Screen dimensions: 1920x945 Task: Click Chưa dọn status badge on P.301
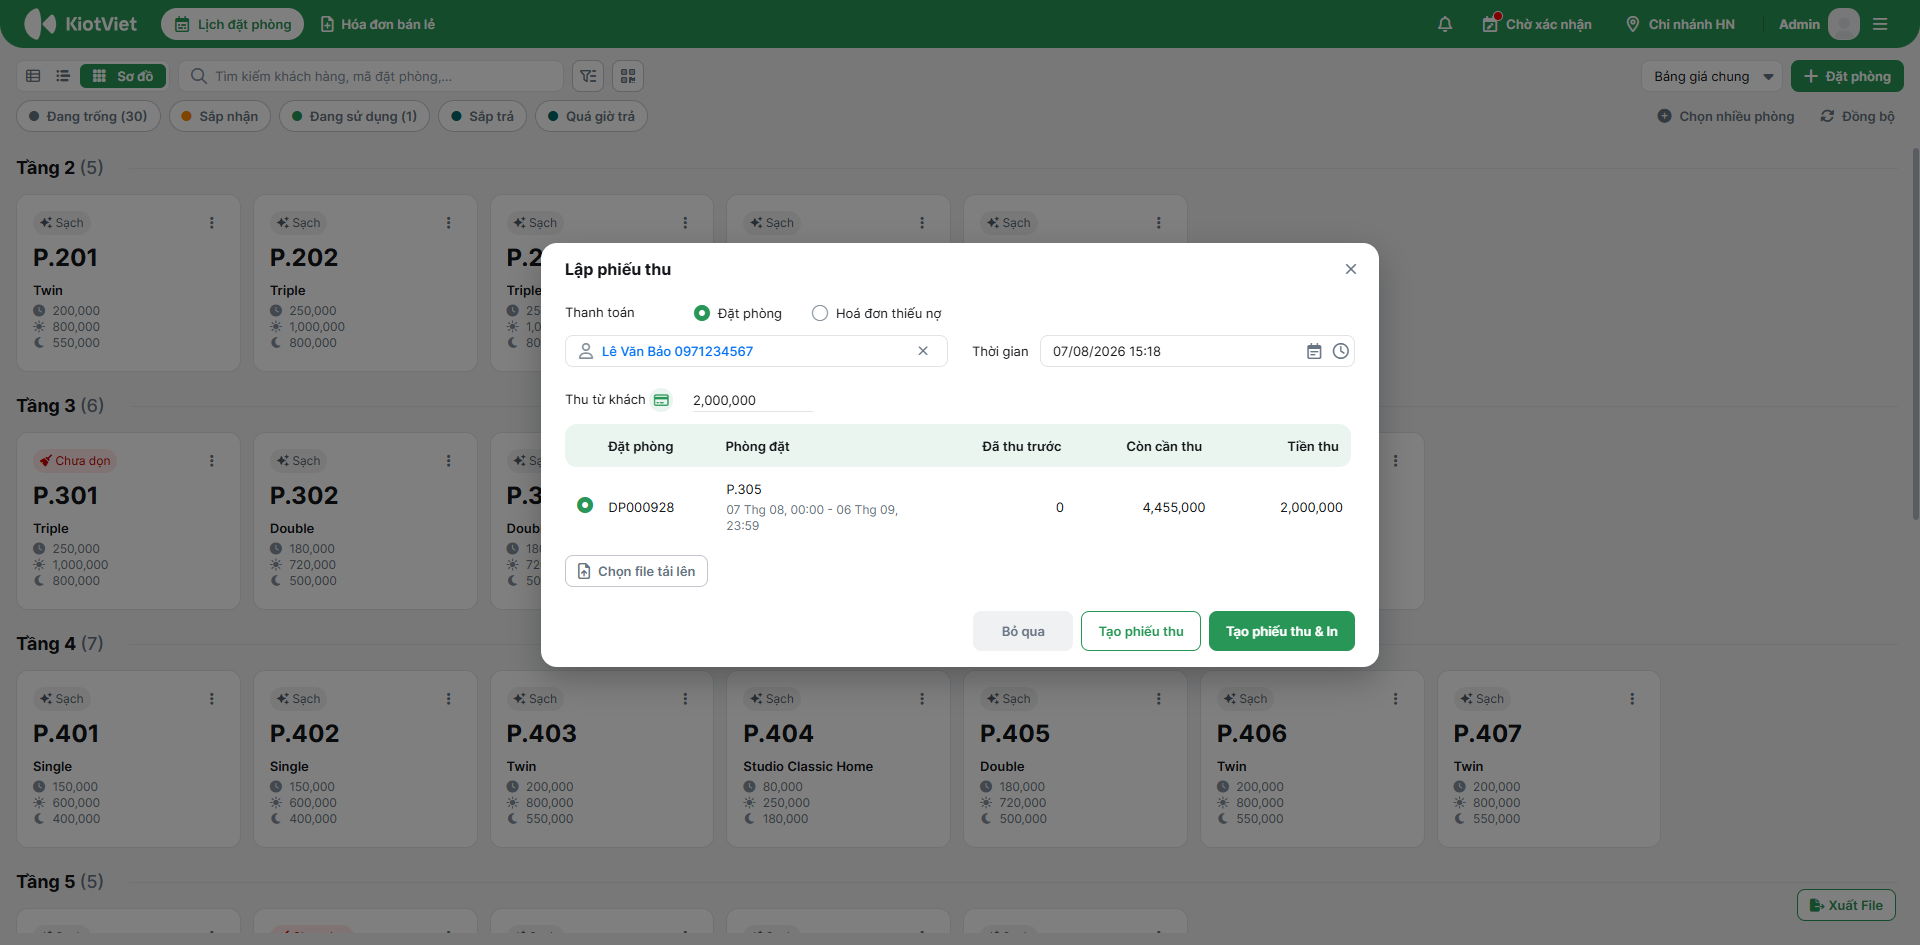click(75, 461)
